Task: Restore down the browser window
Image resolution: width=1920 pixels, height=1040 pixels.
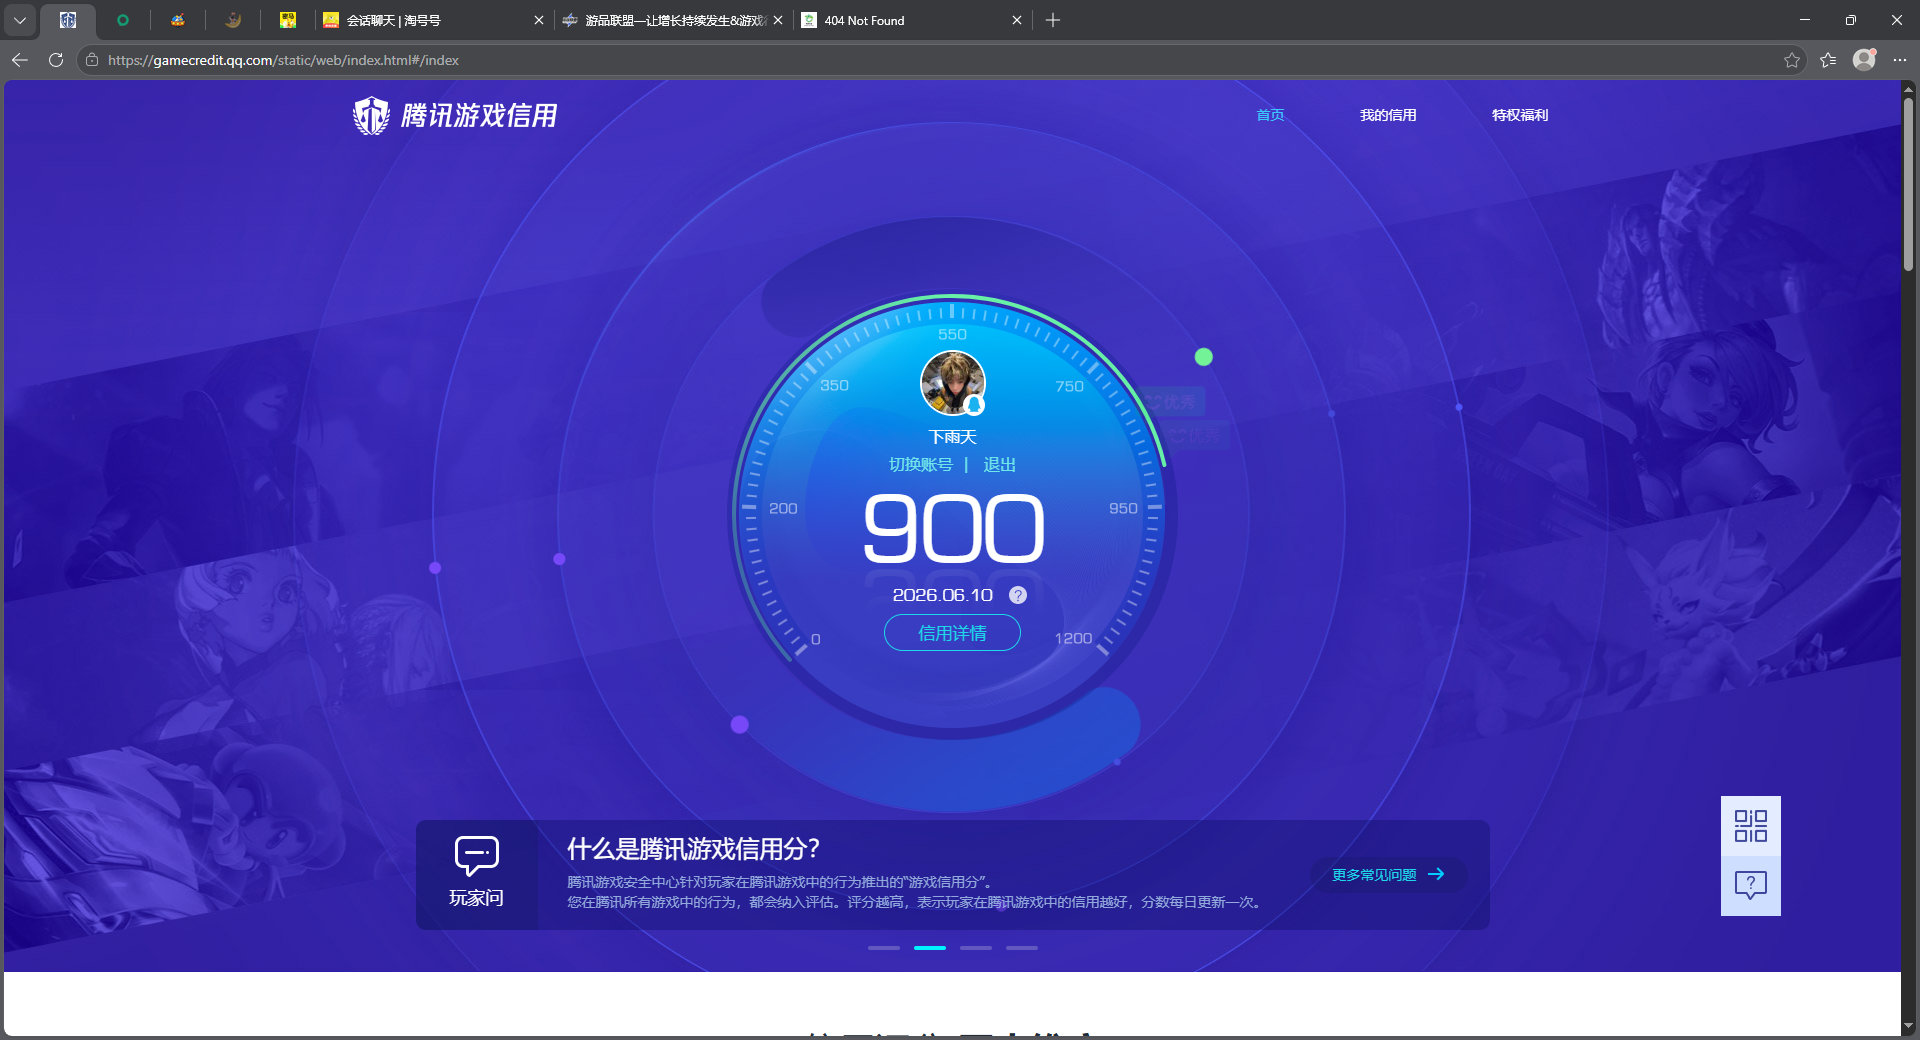Action: click(1851, 20)
